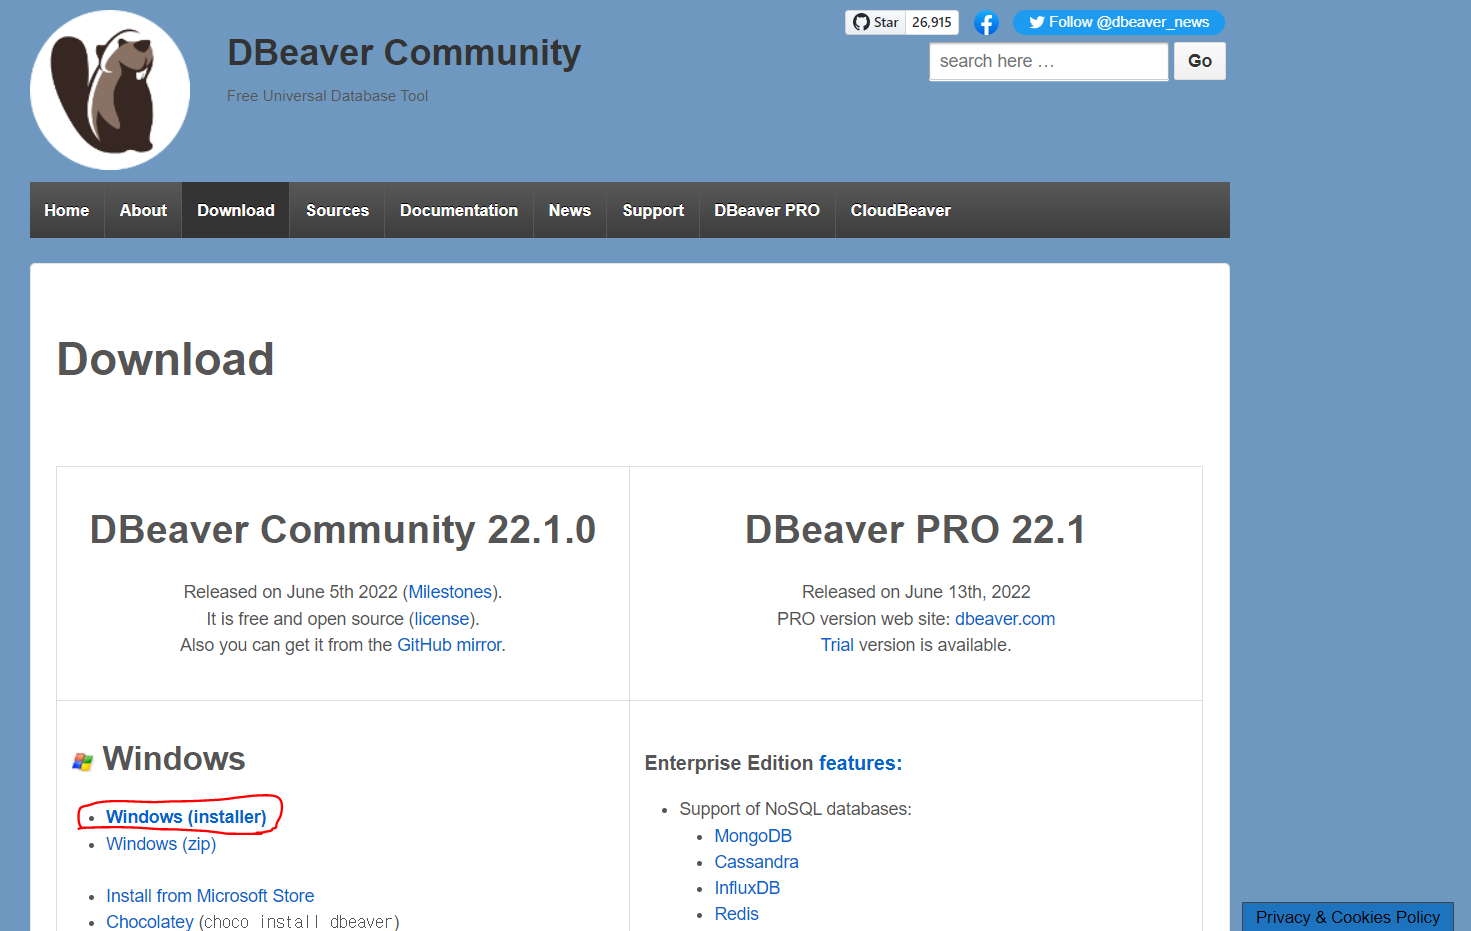Open the DBeaver PRO menu item
The width and height of the screenshot is (1471, 931).
click(767, 210)
